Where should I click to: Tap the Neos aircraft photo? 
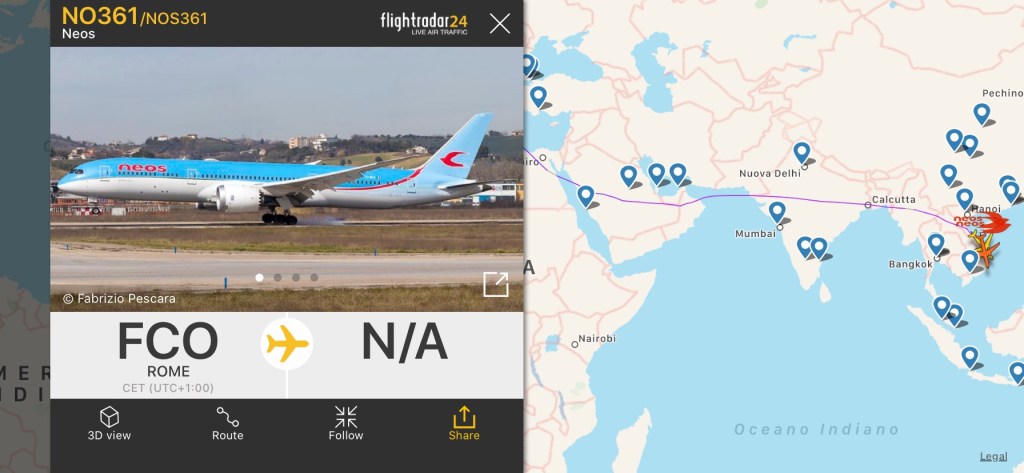287,178
